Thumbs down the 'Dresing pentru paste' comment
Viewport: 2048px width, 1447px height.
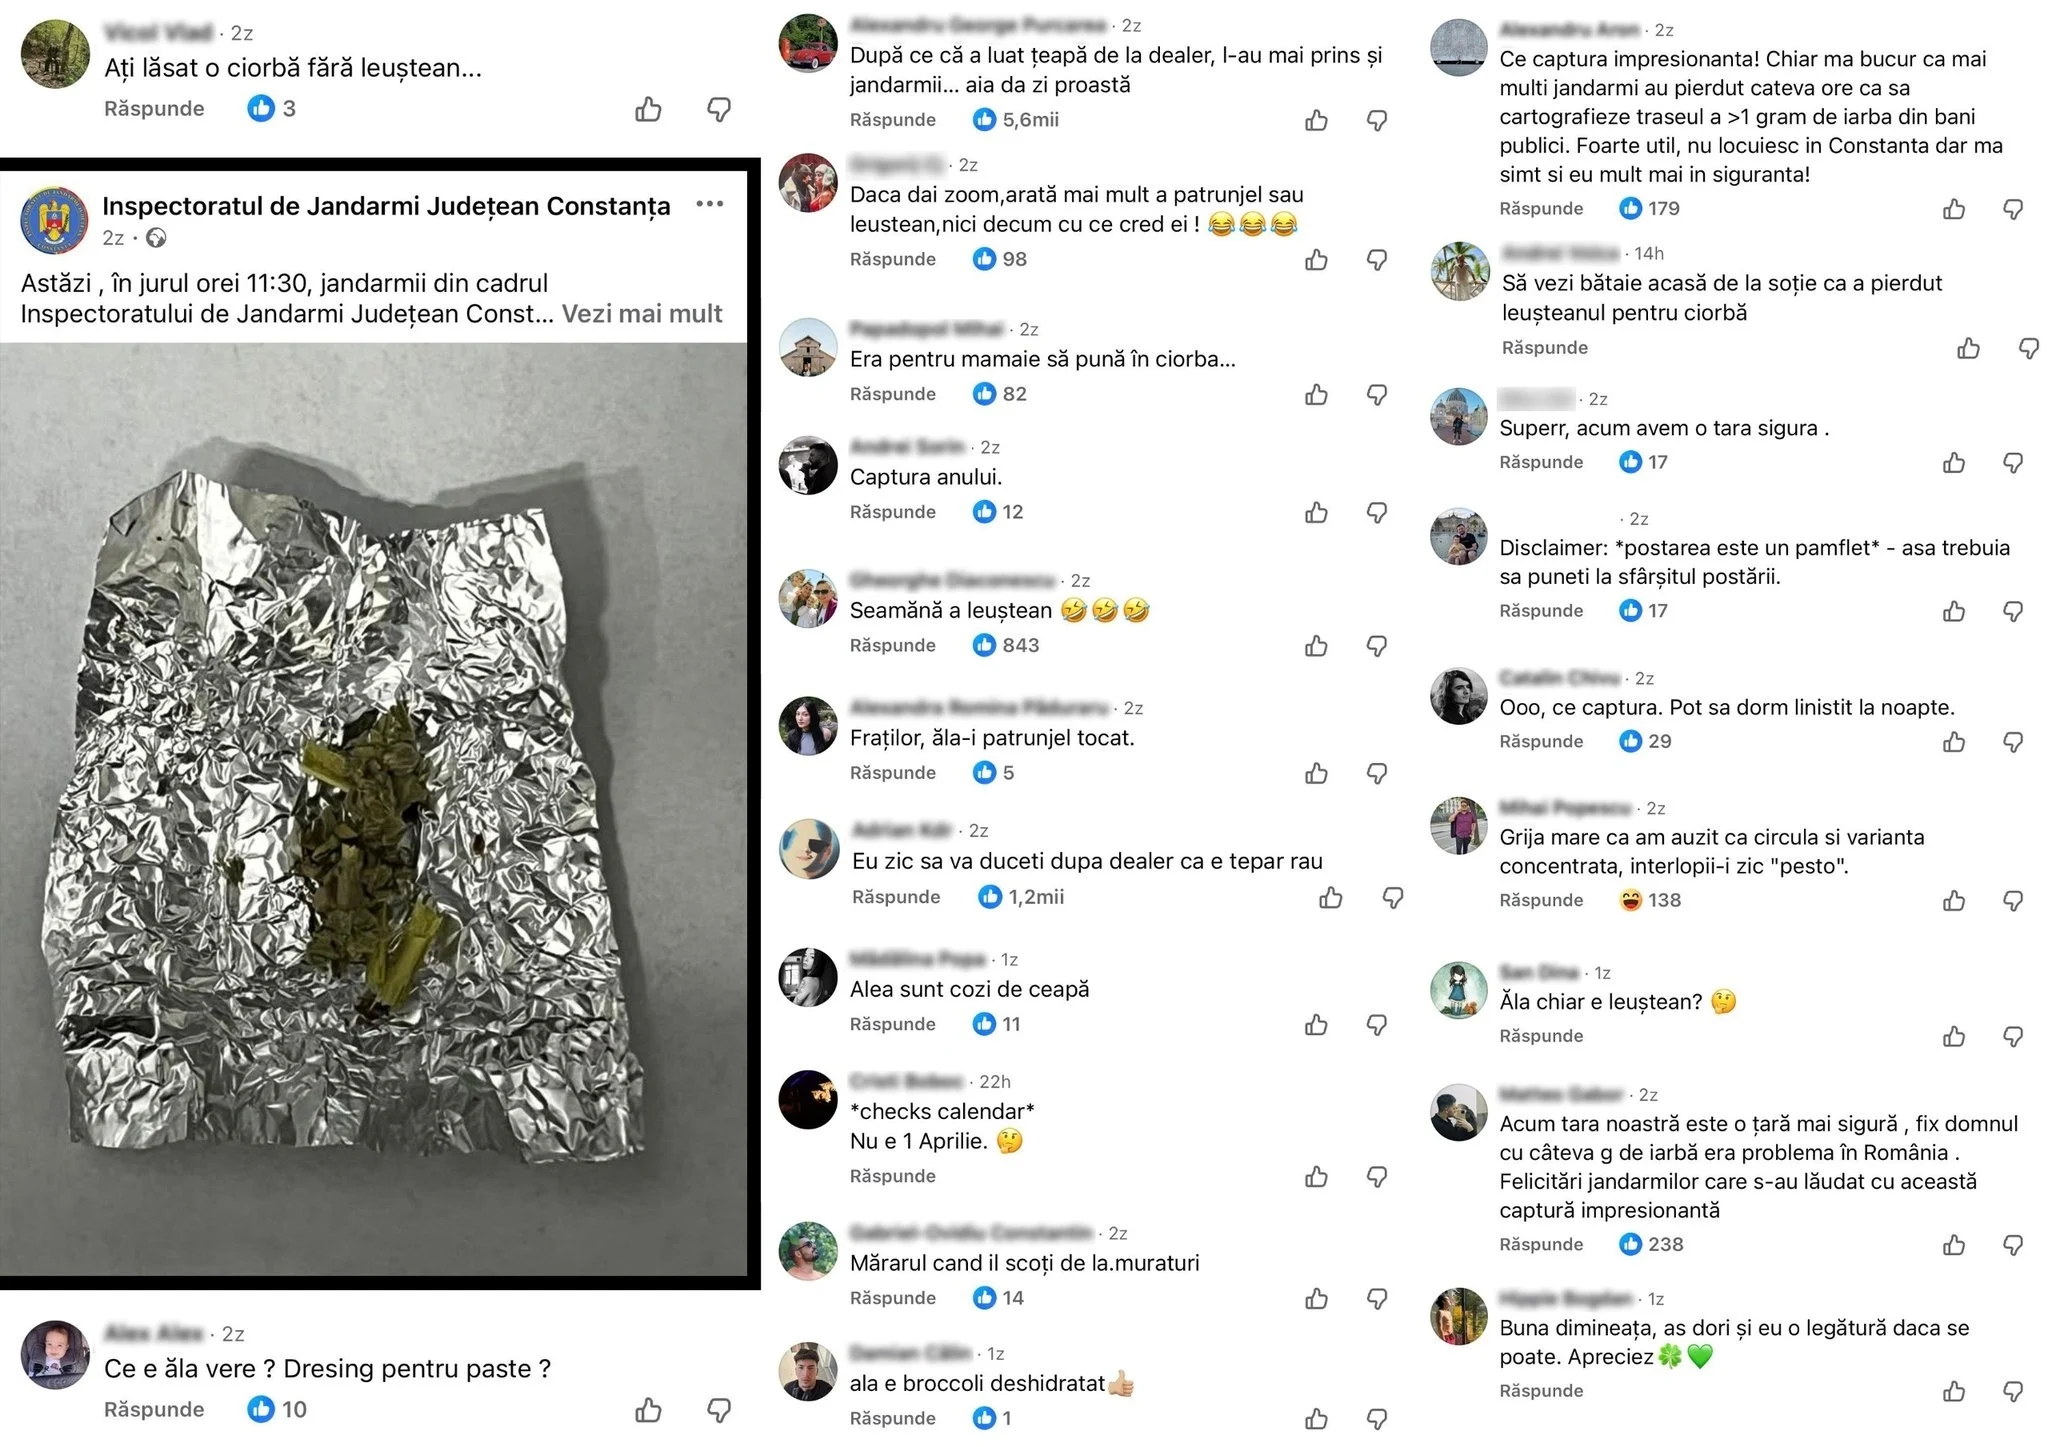coord(719,1410)
